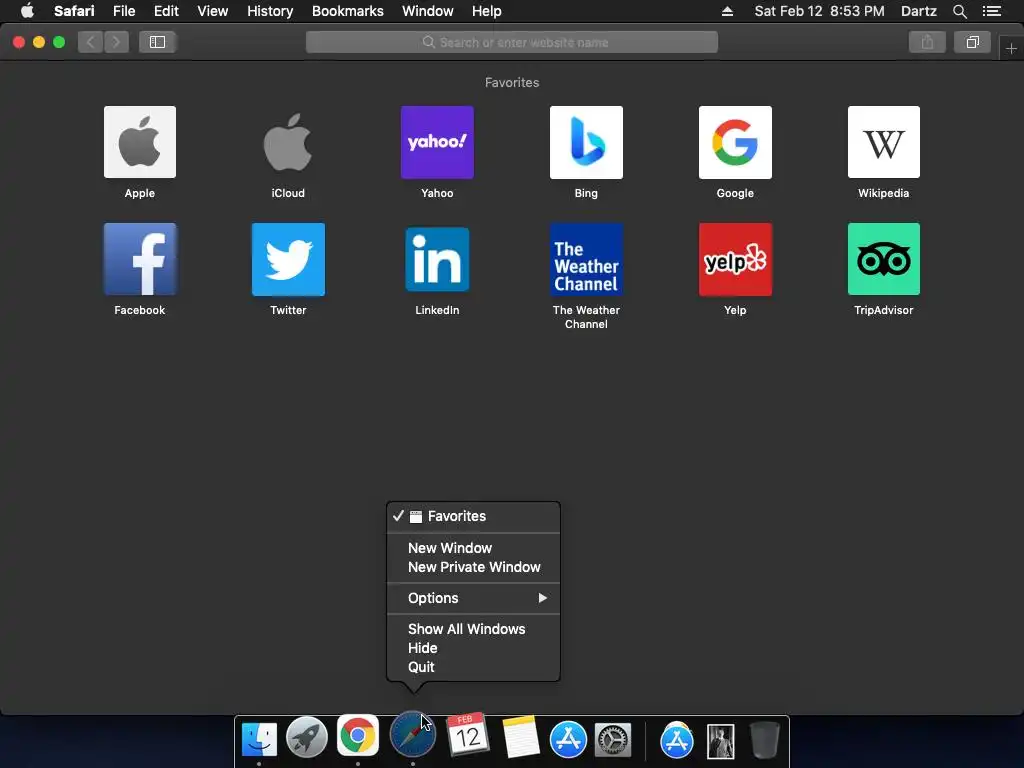Open the Safari application menu
Image resolution: width=1024 pixels, height=768 pixels.
[74, 11]
